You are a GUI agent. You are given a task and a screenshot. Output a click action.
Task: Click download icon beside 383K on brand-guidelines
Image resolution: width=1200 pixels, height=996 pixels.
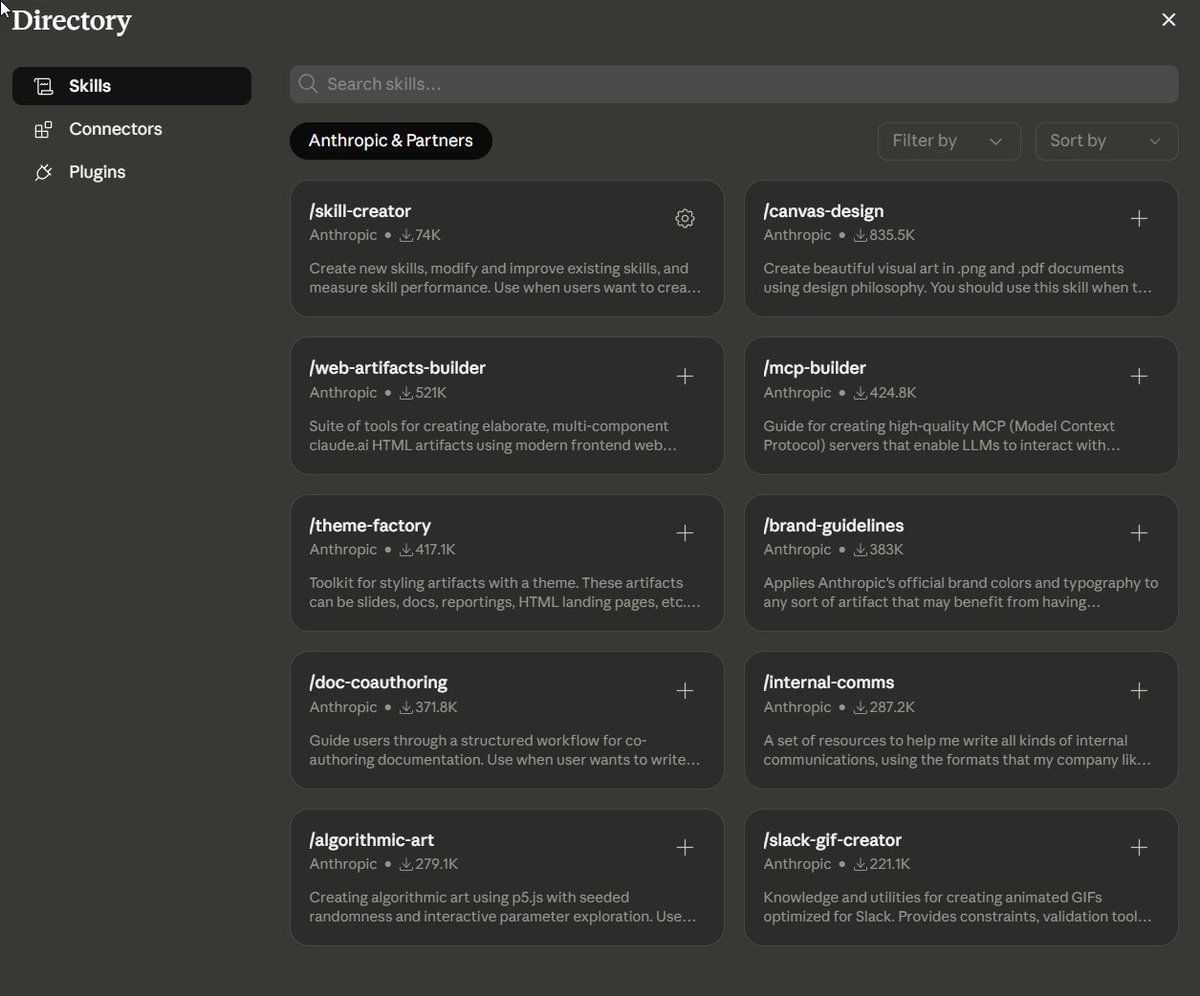[x=860, y=550]
